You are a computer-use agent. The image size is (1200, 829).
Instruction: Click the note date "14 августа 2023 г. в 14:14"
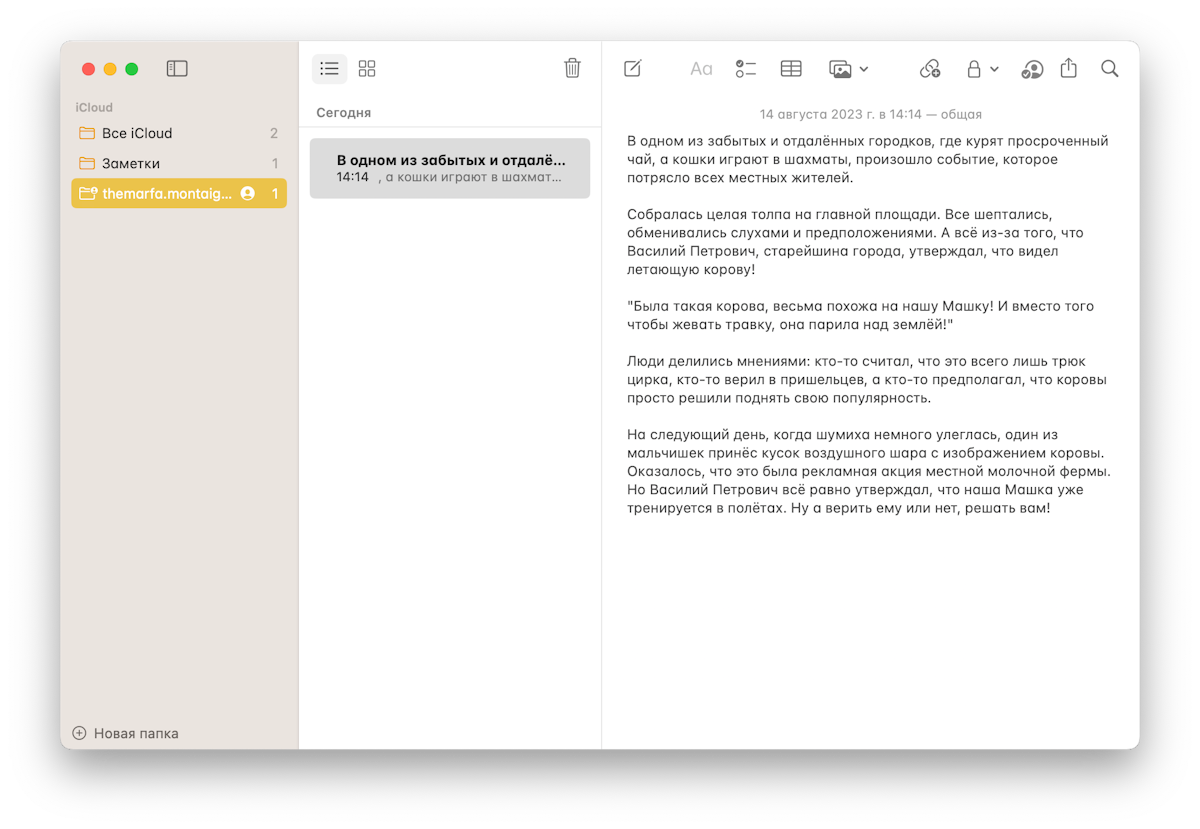[x=841, y=114]
